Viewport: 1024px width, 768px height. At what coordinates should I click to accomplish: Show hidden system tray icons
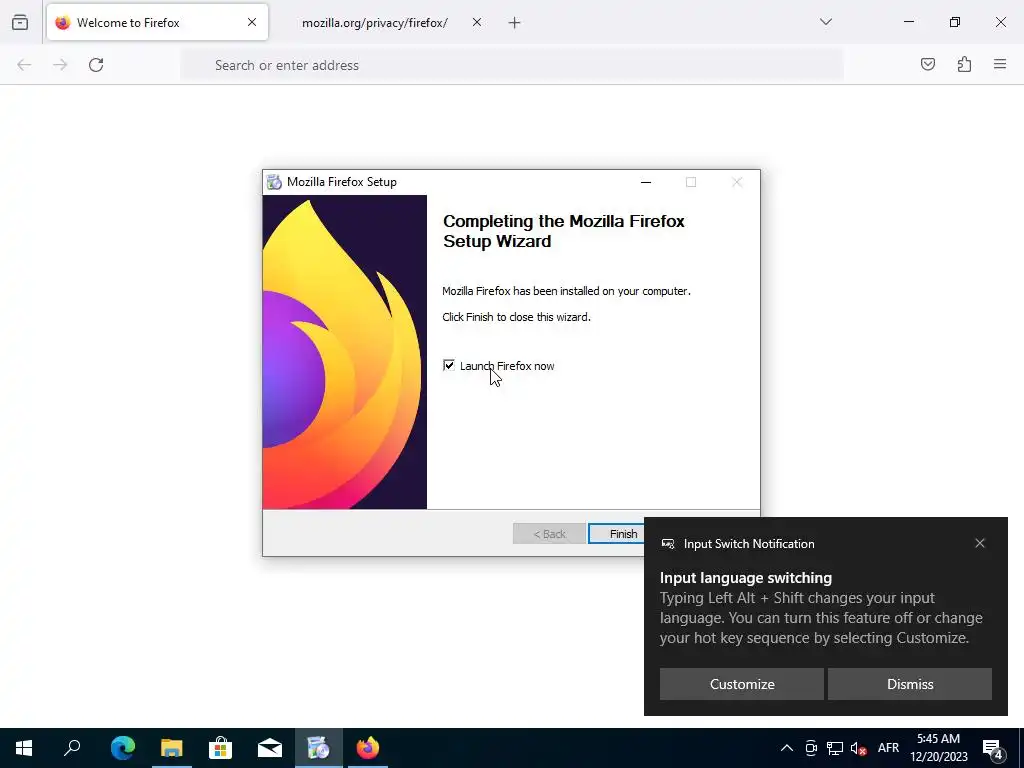[787, 748]
